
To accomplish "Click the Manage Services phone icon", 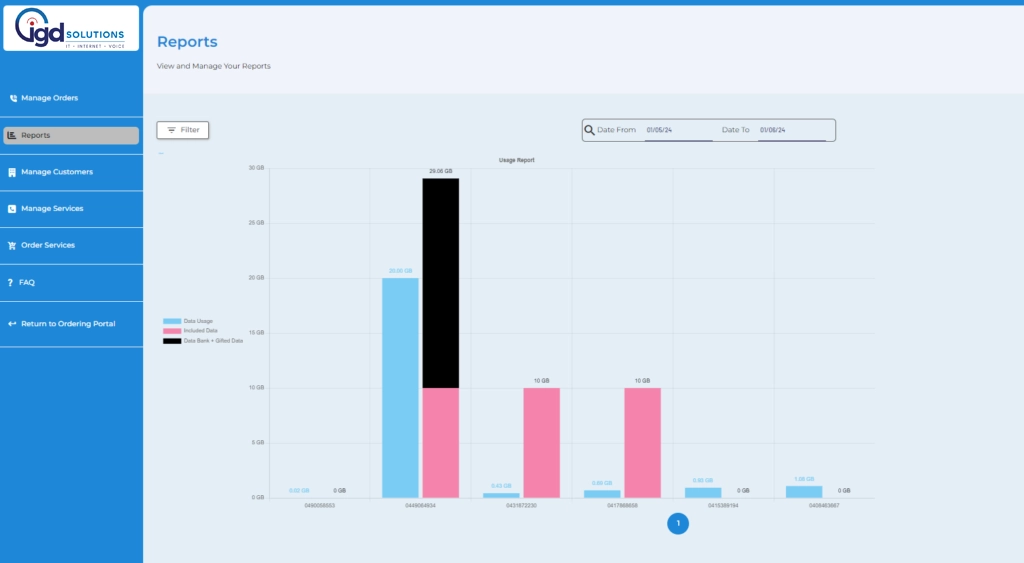I will pos(12,209).
